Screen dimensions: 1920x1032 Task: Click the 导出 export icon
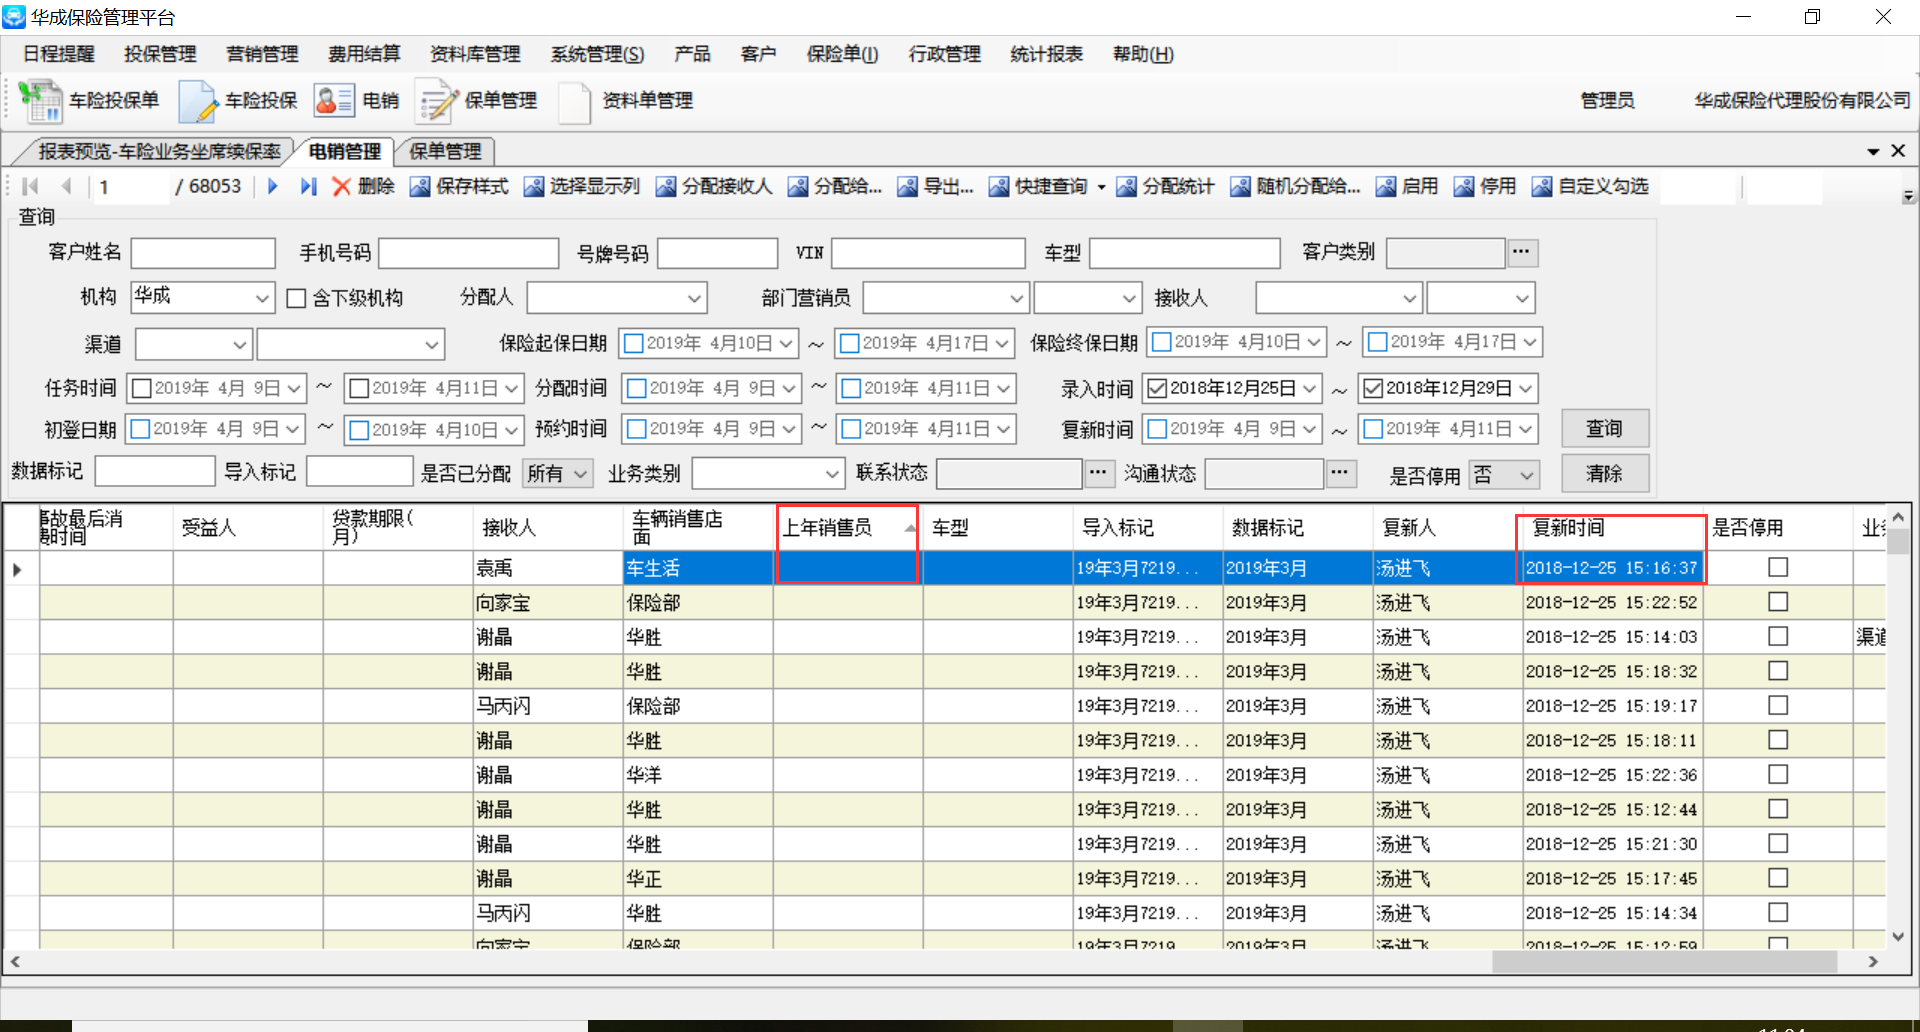(x=907, y=187)
